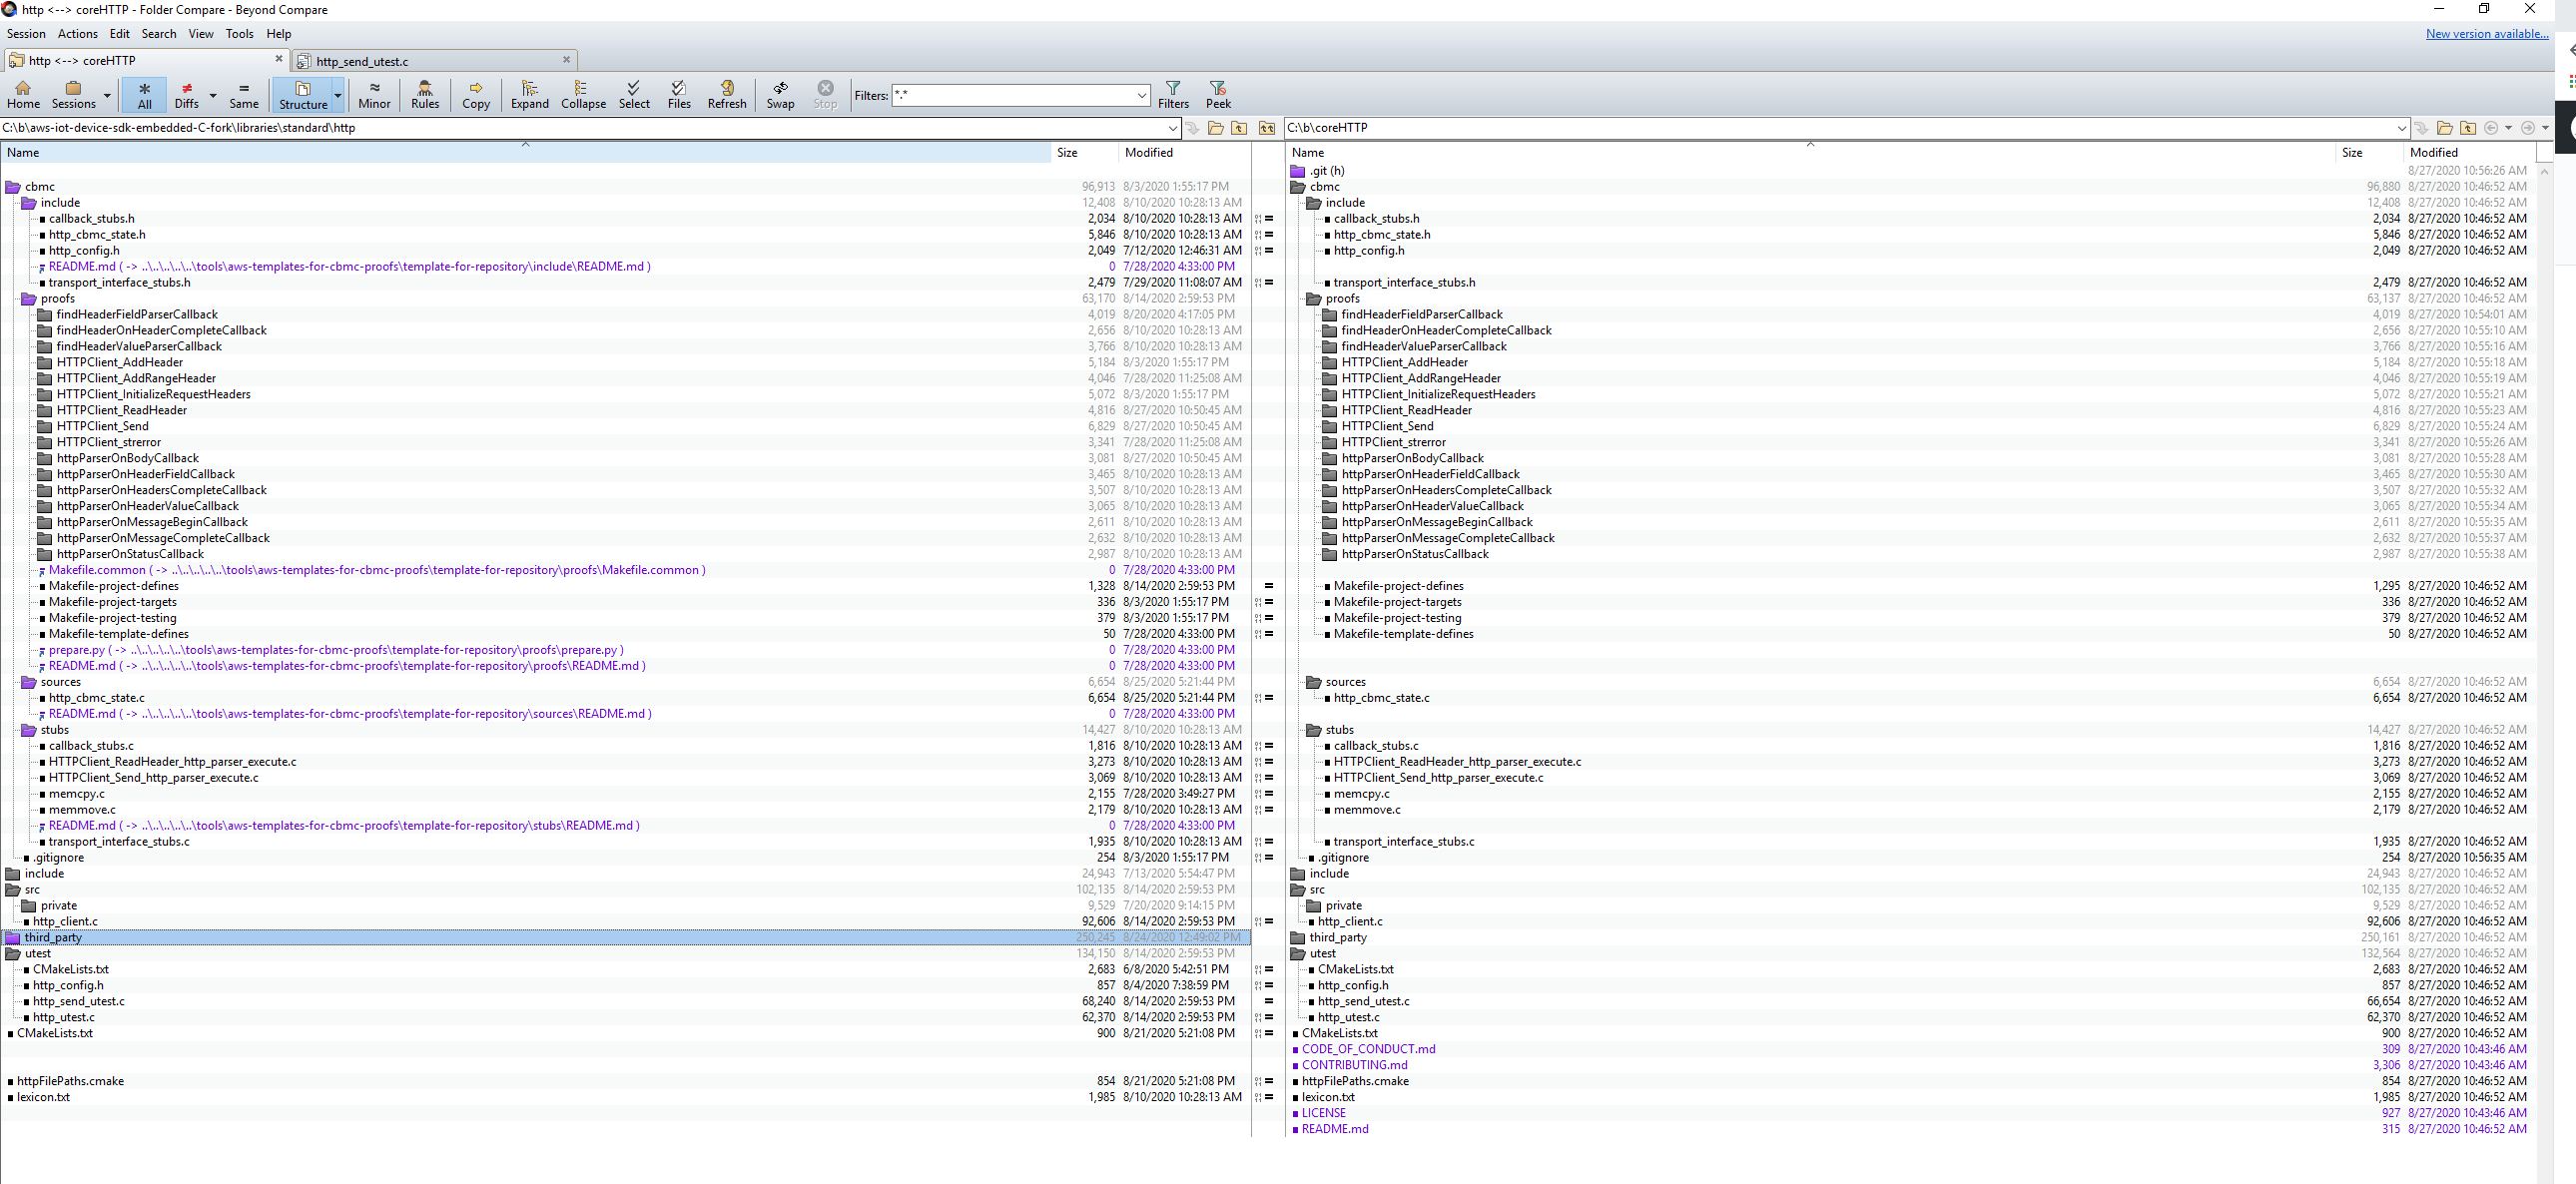Open the Sessions dropdown arrow
The width and height of the screenshot is (2576, 1184).
[107, 96]
